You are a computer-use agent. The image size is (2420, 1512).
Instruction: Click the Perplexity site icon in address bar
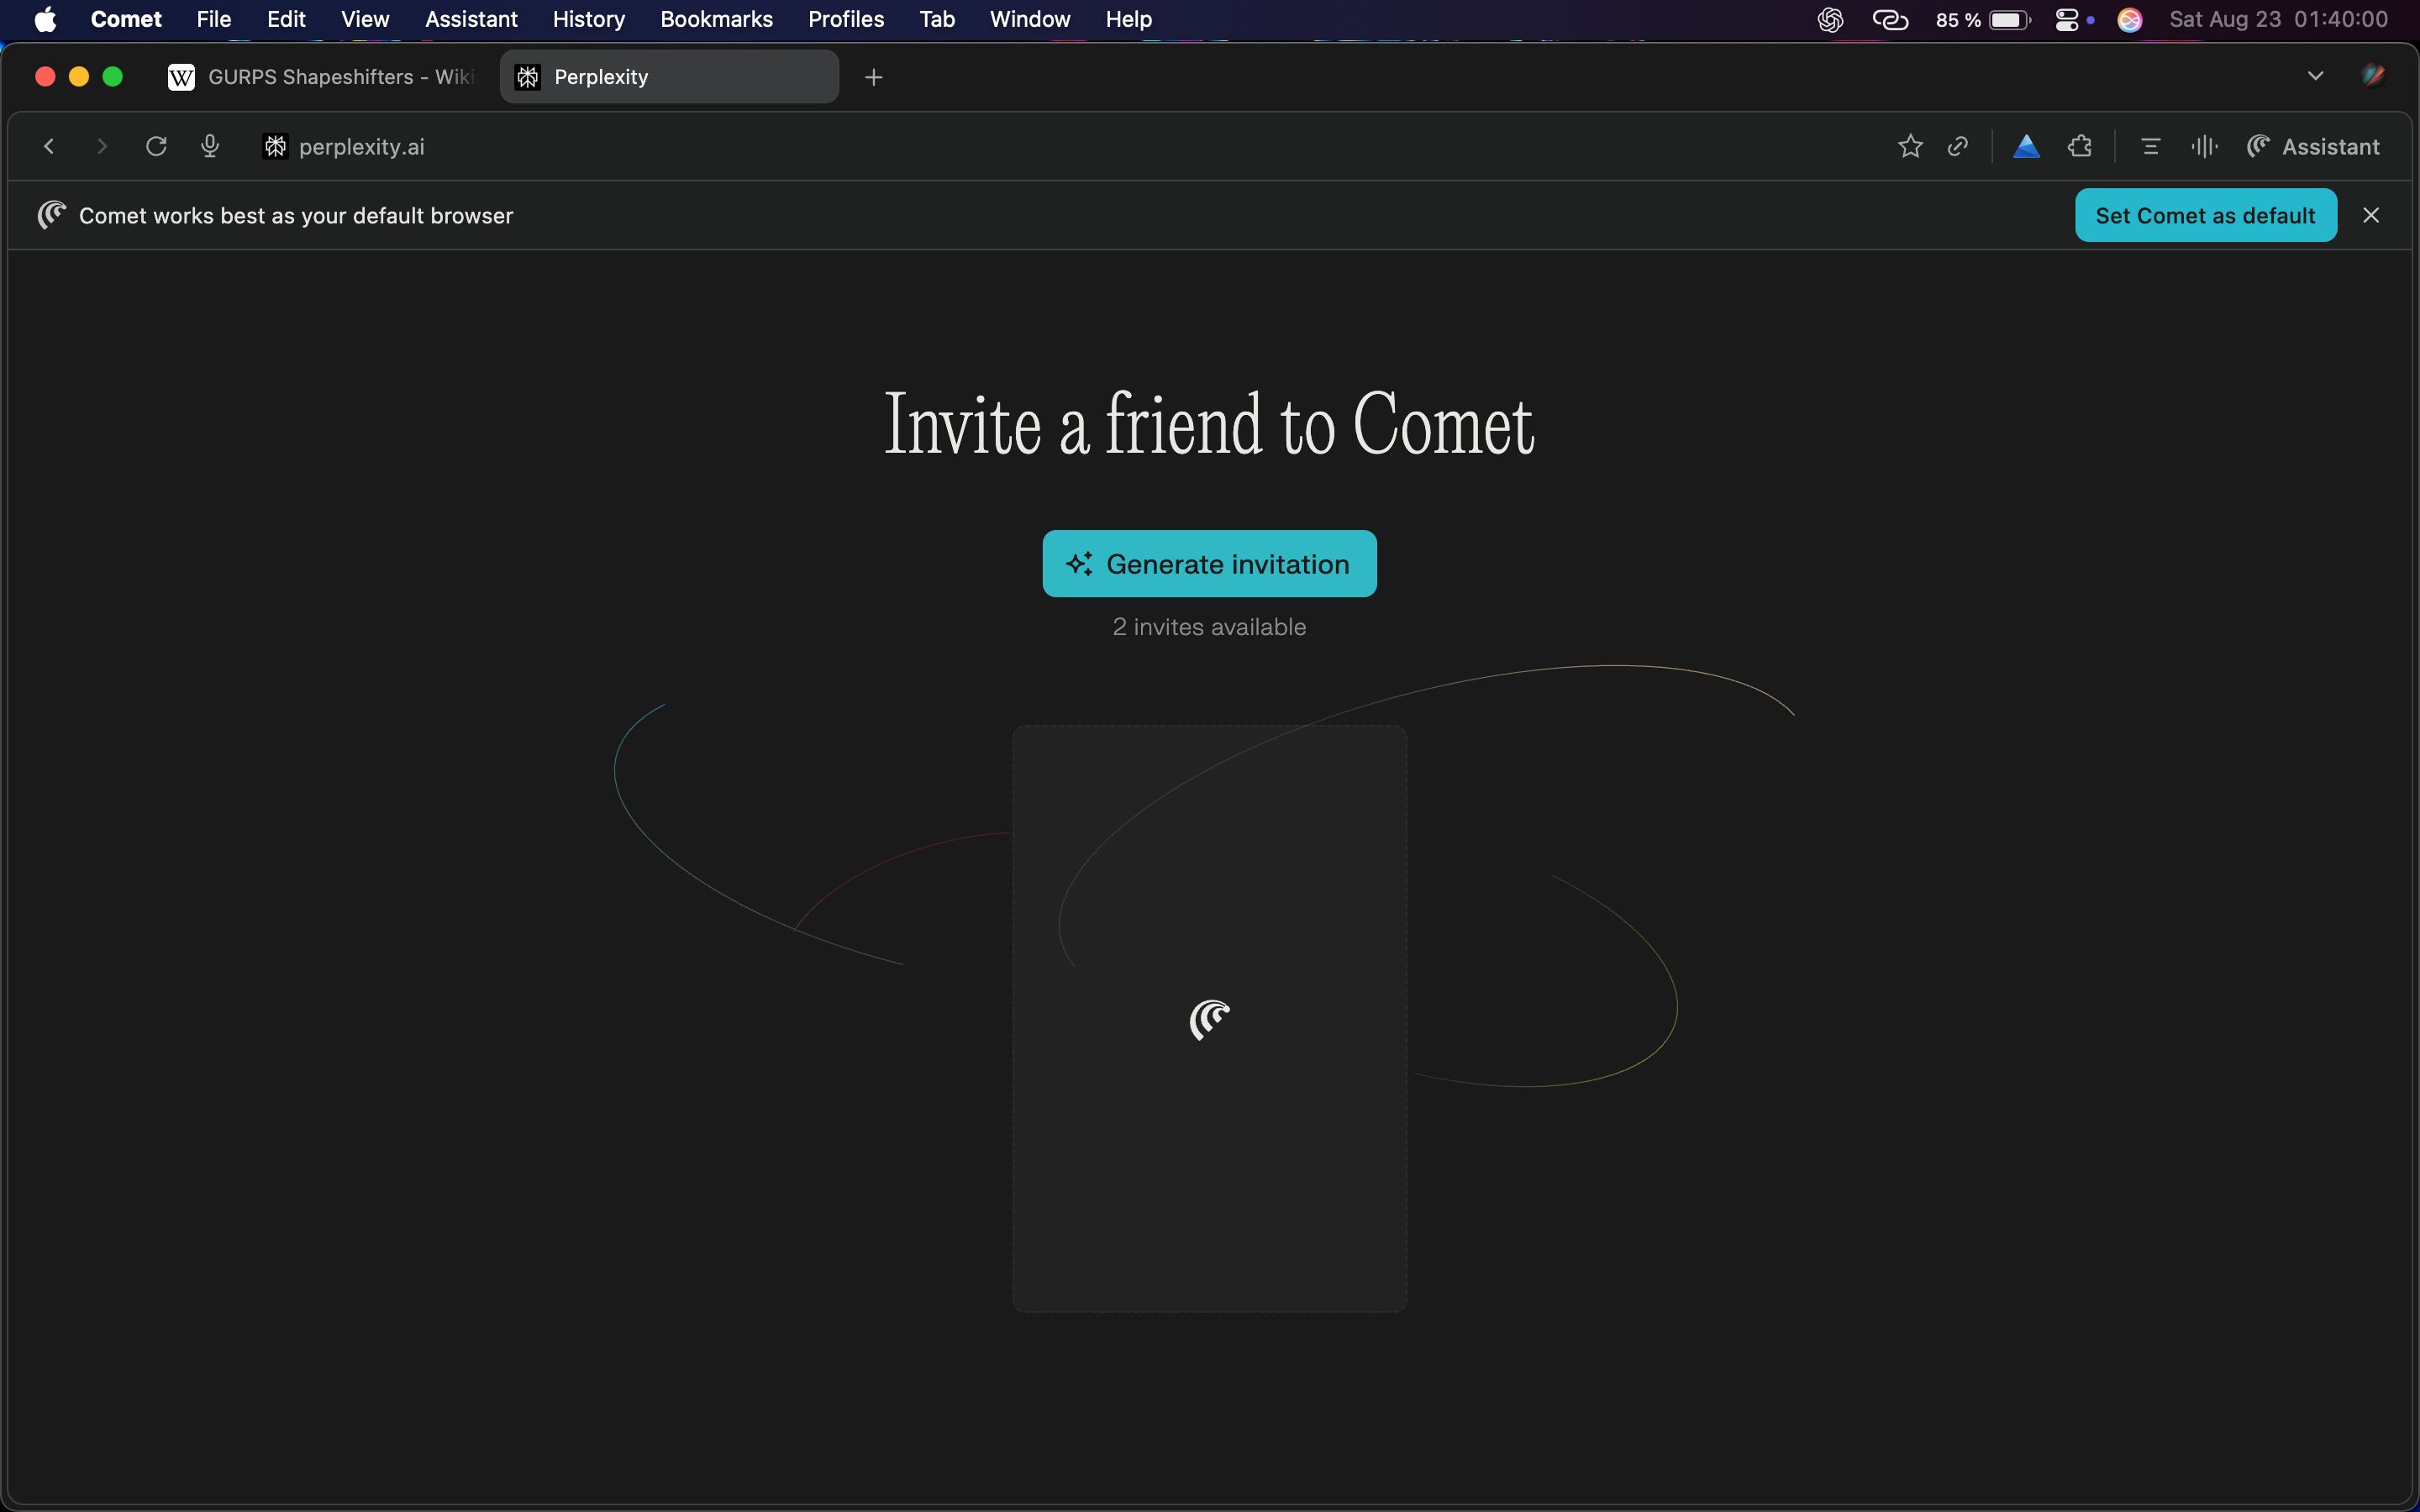tap(275, 147)
